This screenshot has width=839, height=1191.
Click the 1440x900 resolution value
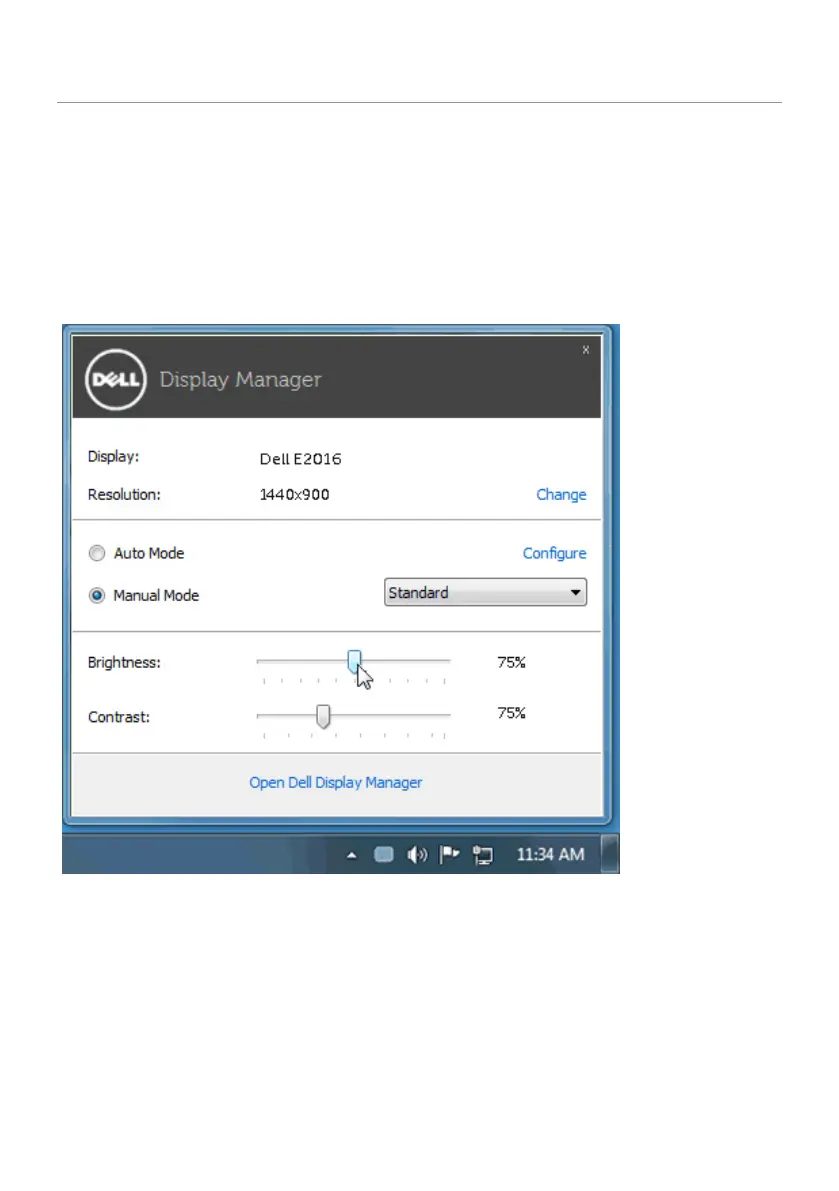[295, 494]
